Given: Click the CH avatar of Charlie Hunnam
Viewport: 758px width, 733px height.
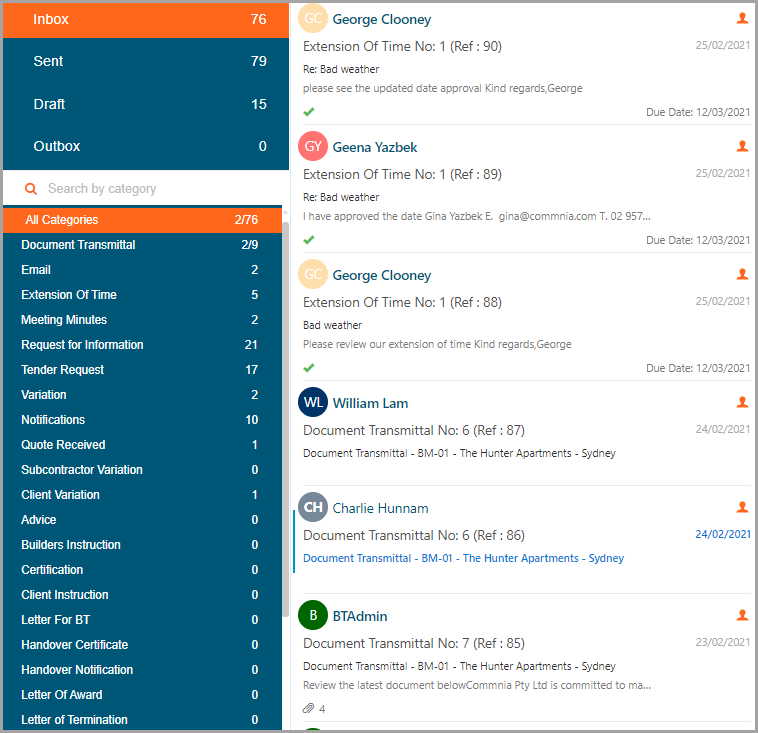Looking at the screenshot, I should 313,507.
